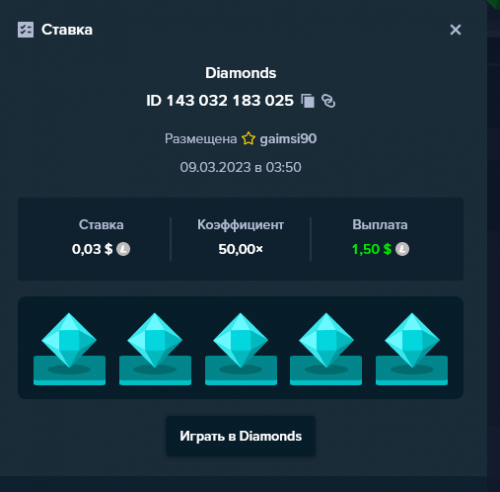
Task: Select the middle diamond tile
Action: (241, 349)
